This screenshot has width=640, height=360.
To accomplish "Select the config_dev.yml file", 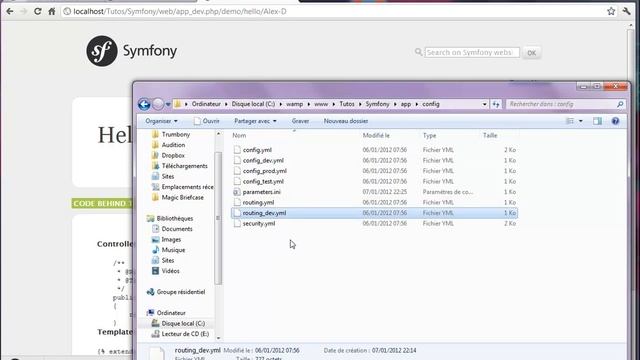I will point(374,161).
